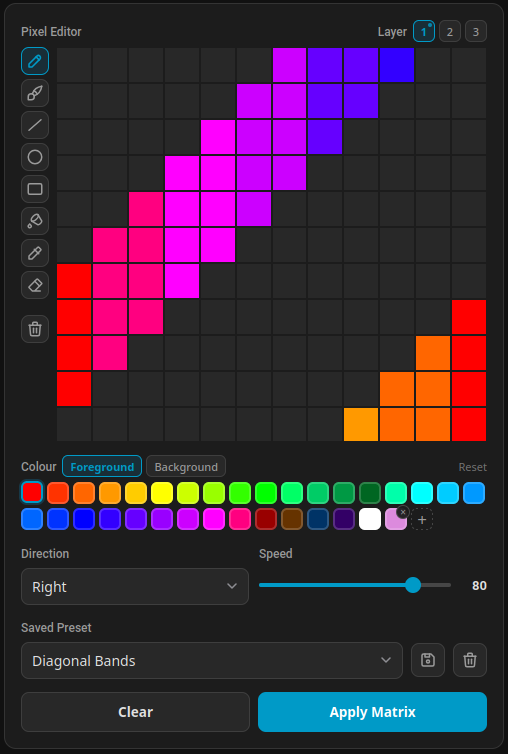Click the trash icon in tool sidebar
The image size is (508, 754).
[x=35, y=329]
